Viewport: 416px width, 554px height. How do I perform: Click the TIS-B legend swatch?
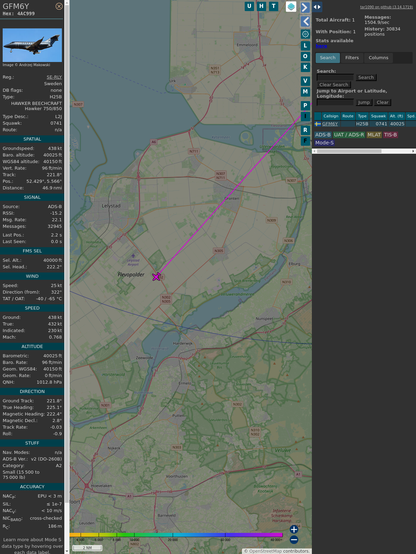pyautogui.click(x=391, y=135)
